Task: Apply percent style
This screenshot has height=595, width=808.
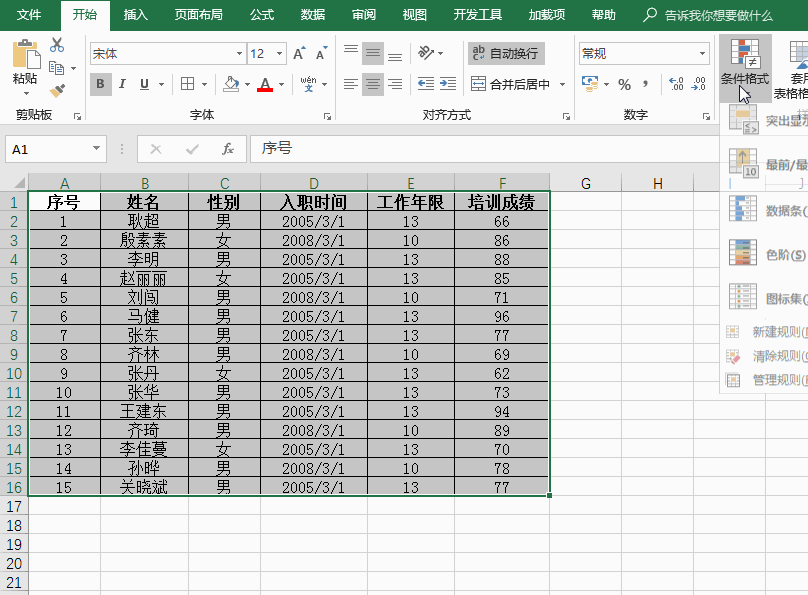Action: click(x=625, y=84)
